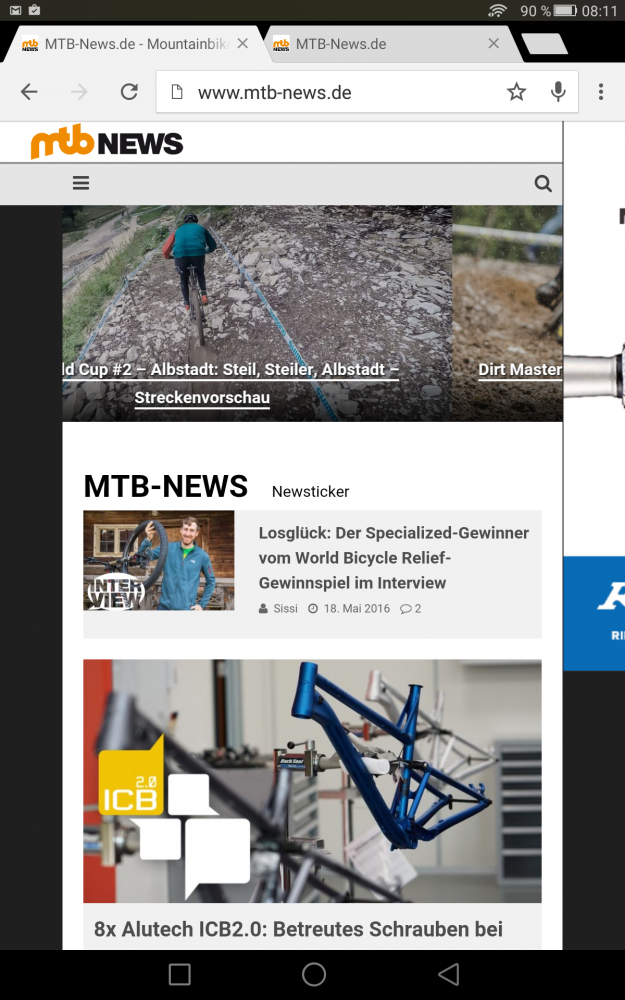
Task: Open the site hamburger navigation menu
Action: pos(81,184)
